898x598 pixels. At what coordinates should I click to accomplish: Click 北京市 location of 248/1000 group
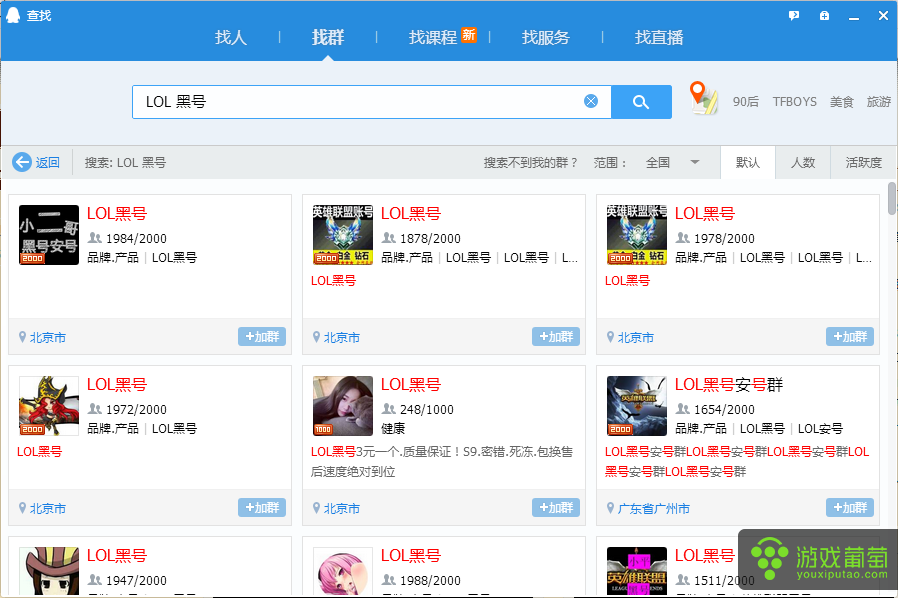[x=341, y=509]
